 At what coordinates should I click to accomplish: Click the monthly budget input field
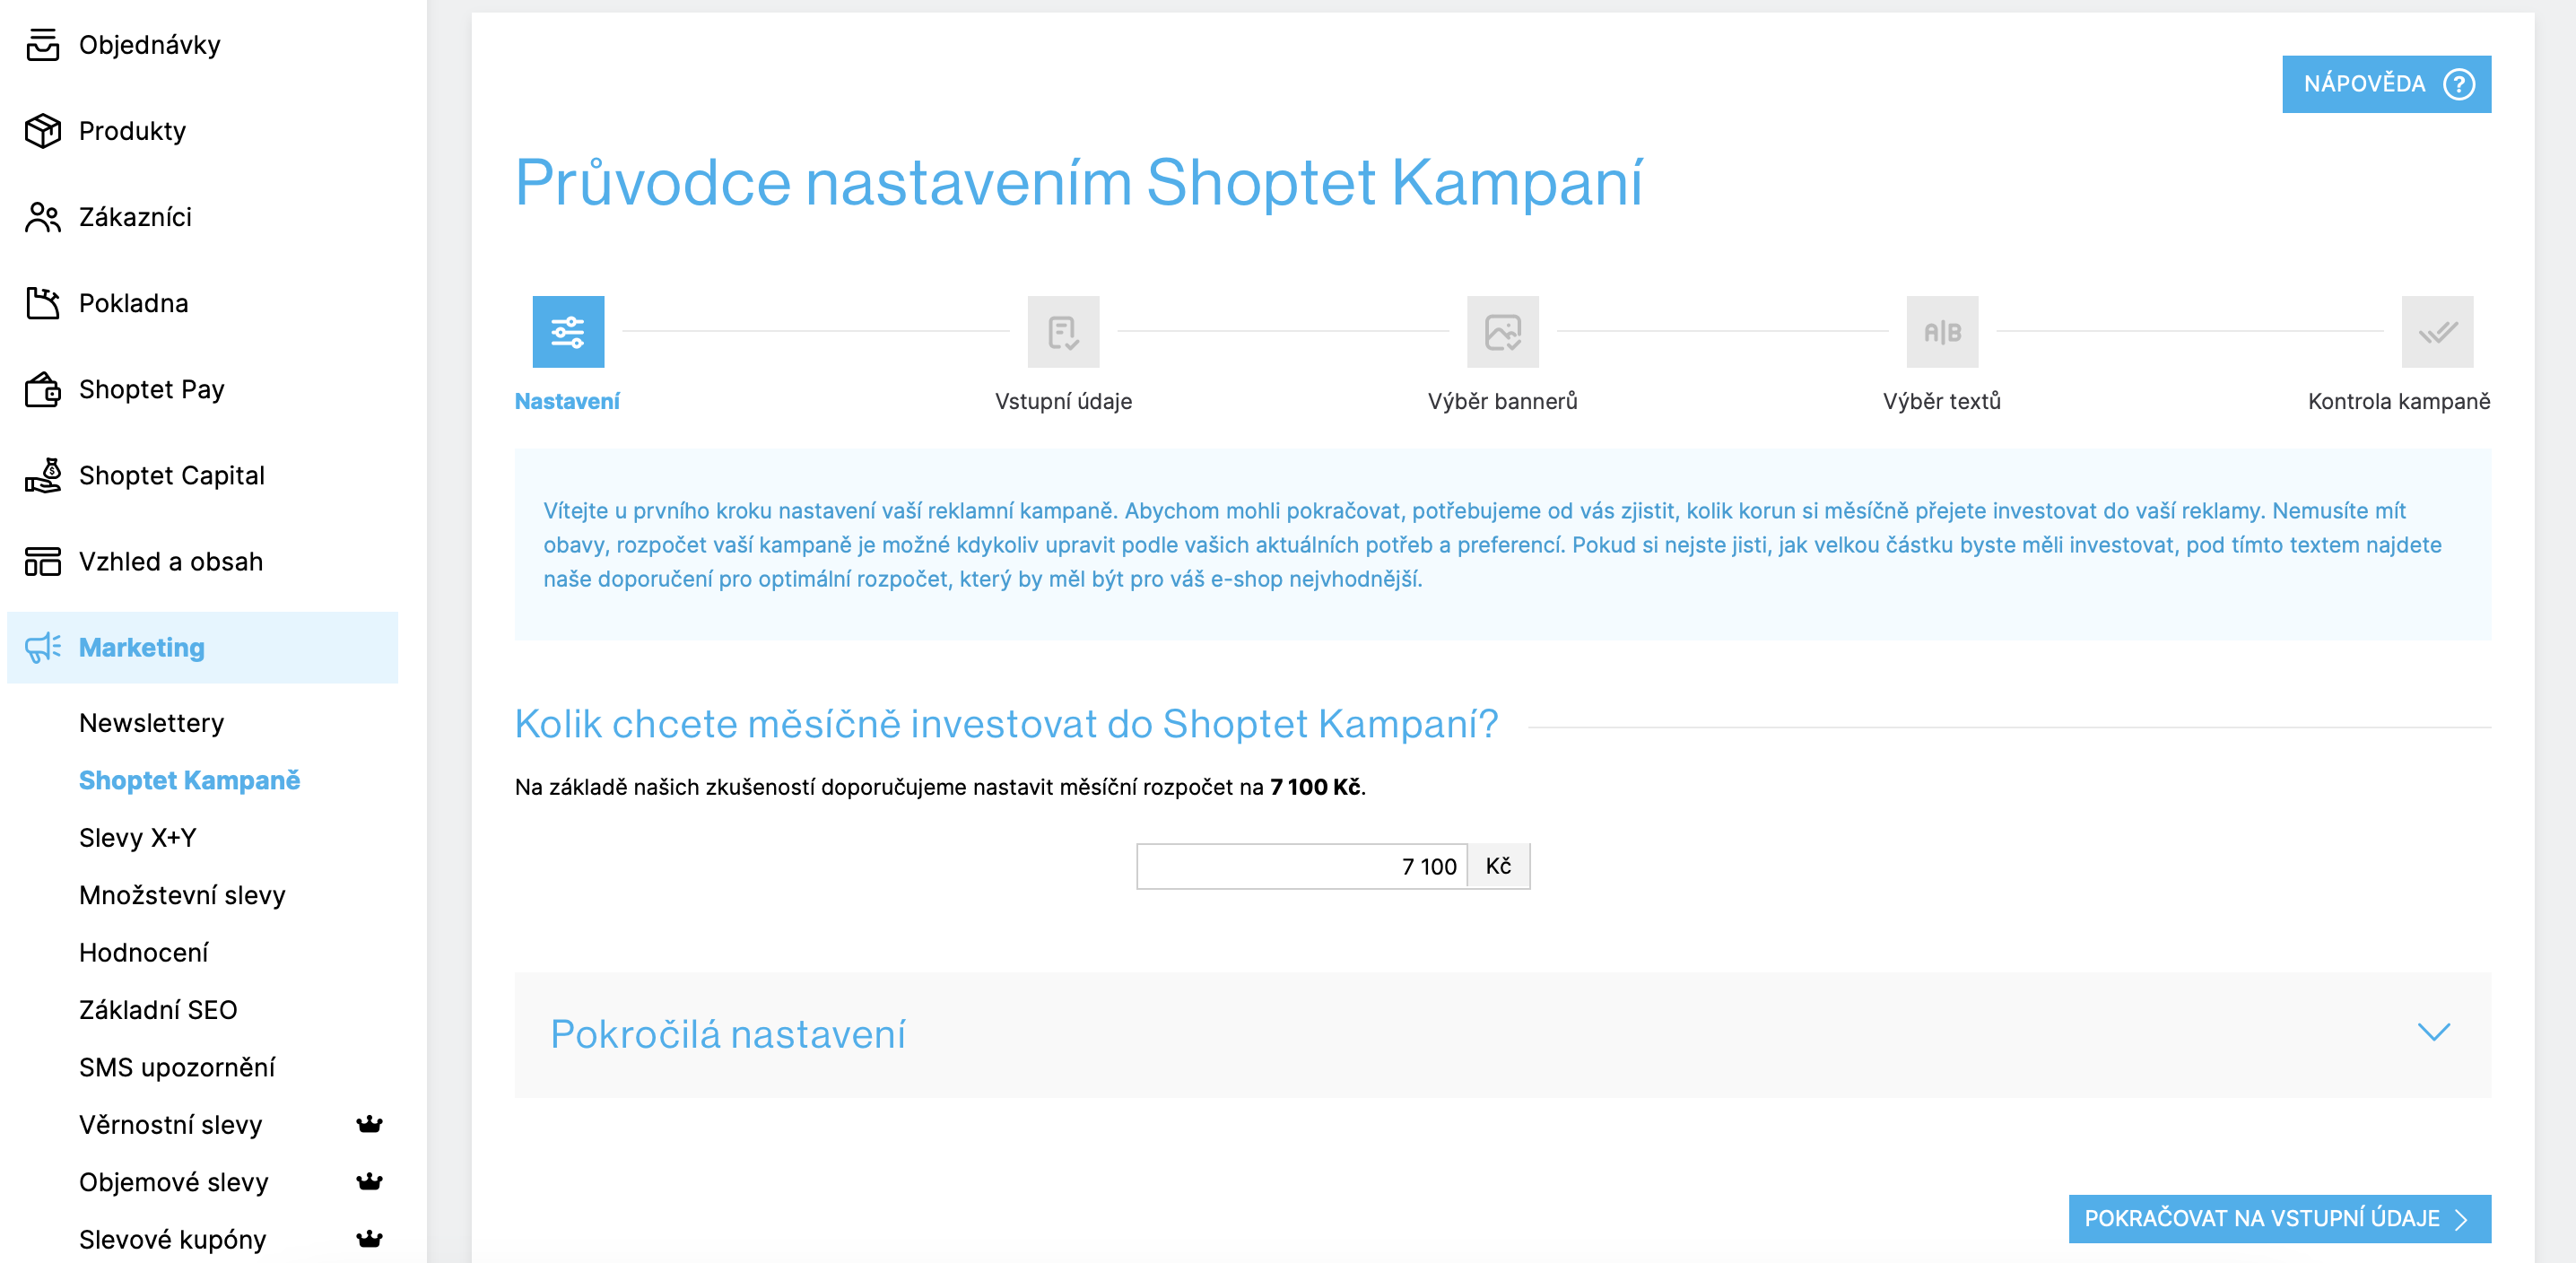[1301, 866]
